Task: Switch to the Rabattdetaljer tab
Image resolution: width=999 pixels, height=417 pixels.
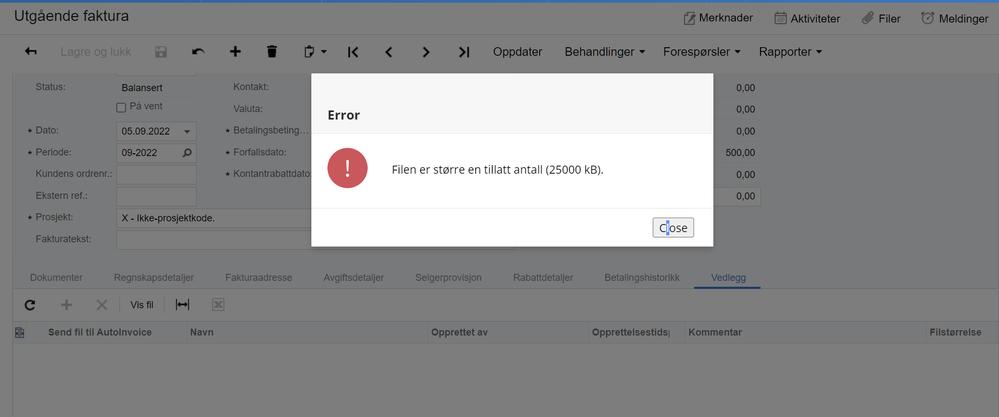Action: 543,278
